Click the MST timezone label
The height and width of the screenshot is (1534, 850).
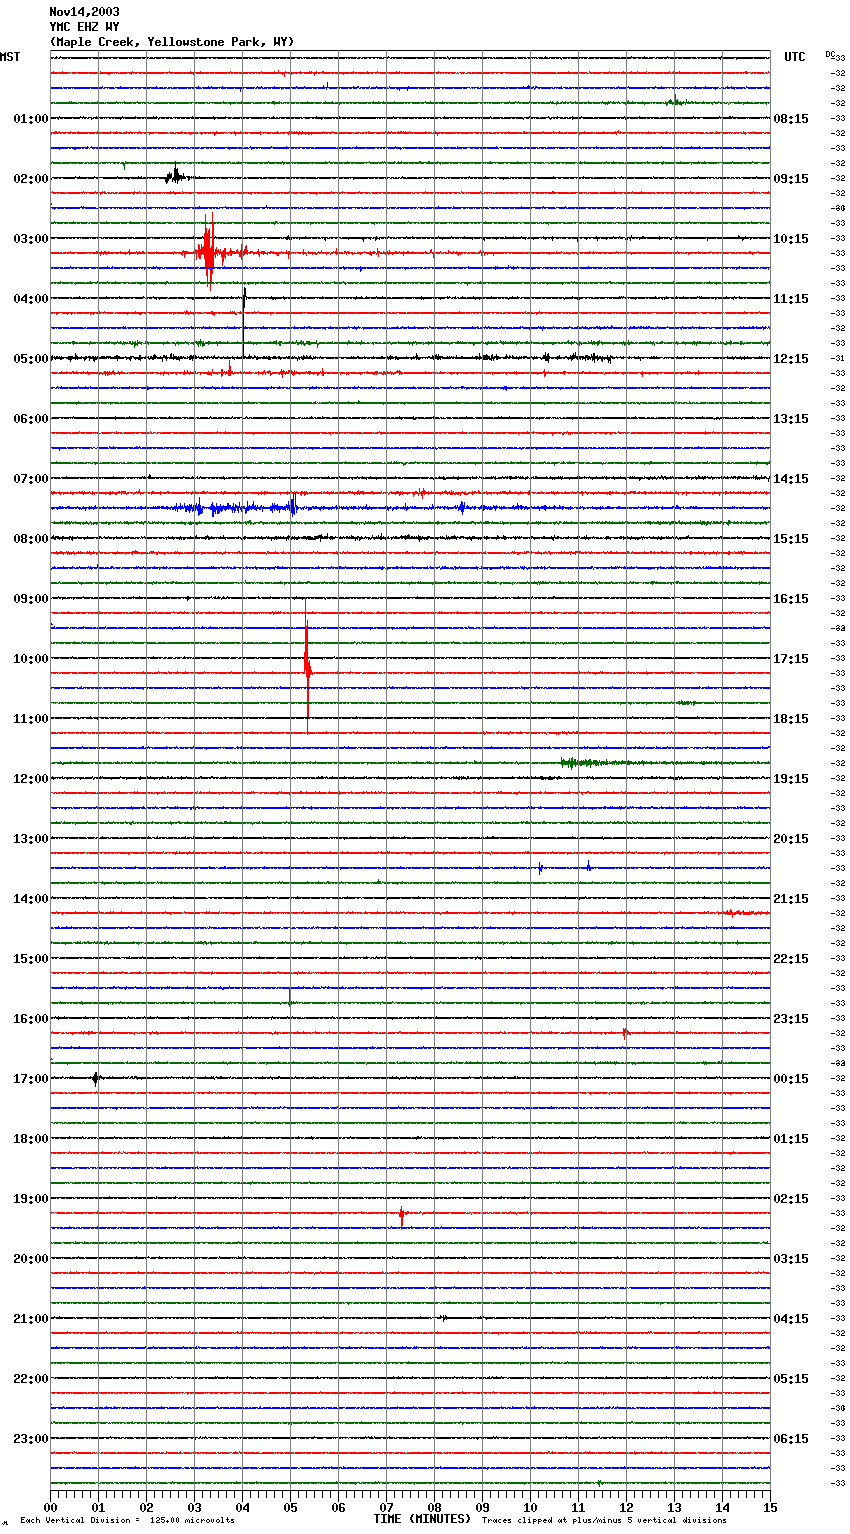point(10,57)
